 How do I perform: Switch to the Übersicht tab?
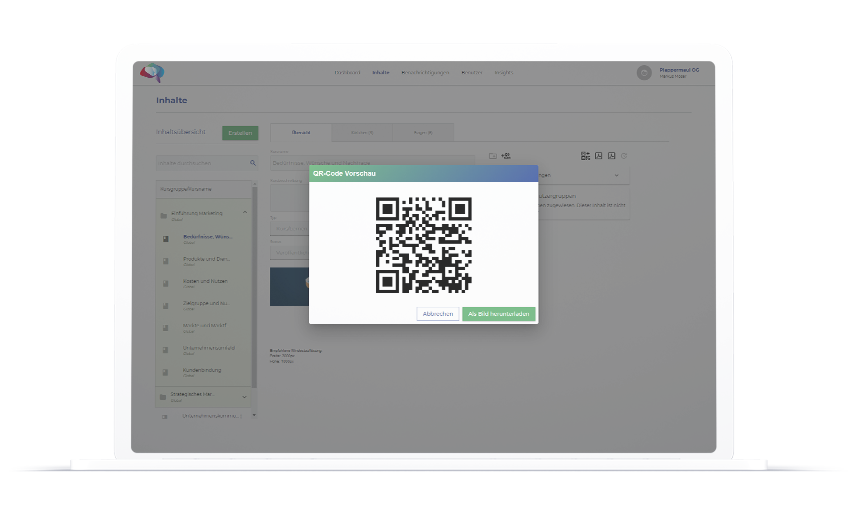[x=301, y=133]
